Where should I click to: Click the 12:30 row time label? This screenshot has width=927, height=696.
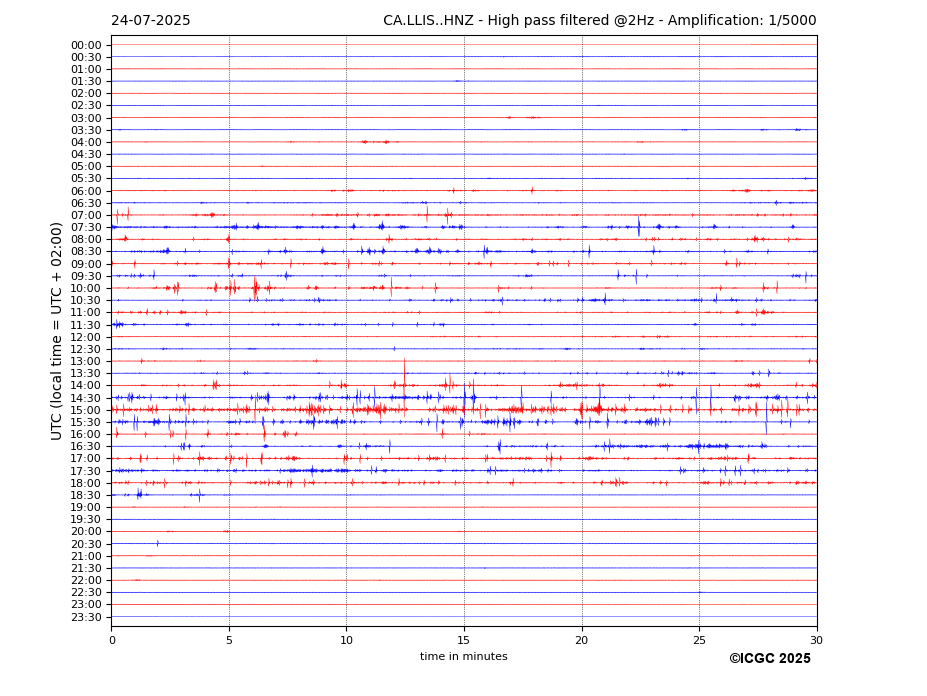click(86, 349)
